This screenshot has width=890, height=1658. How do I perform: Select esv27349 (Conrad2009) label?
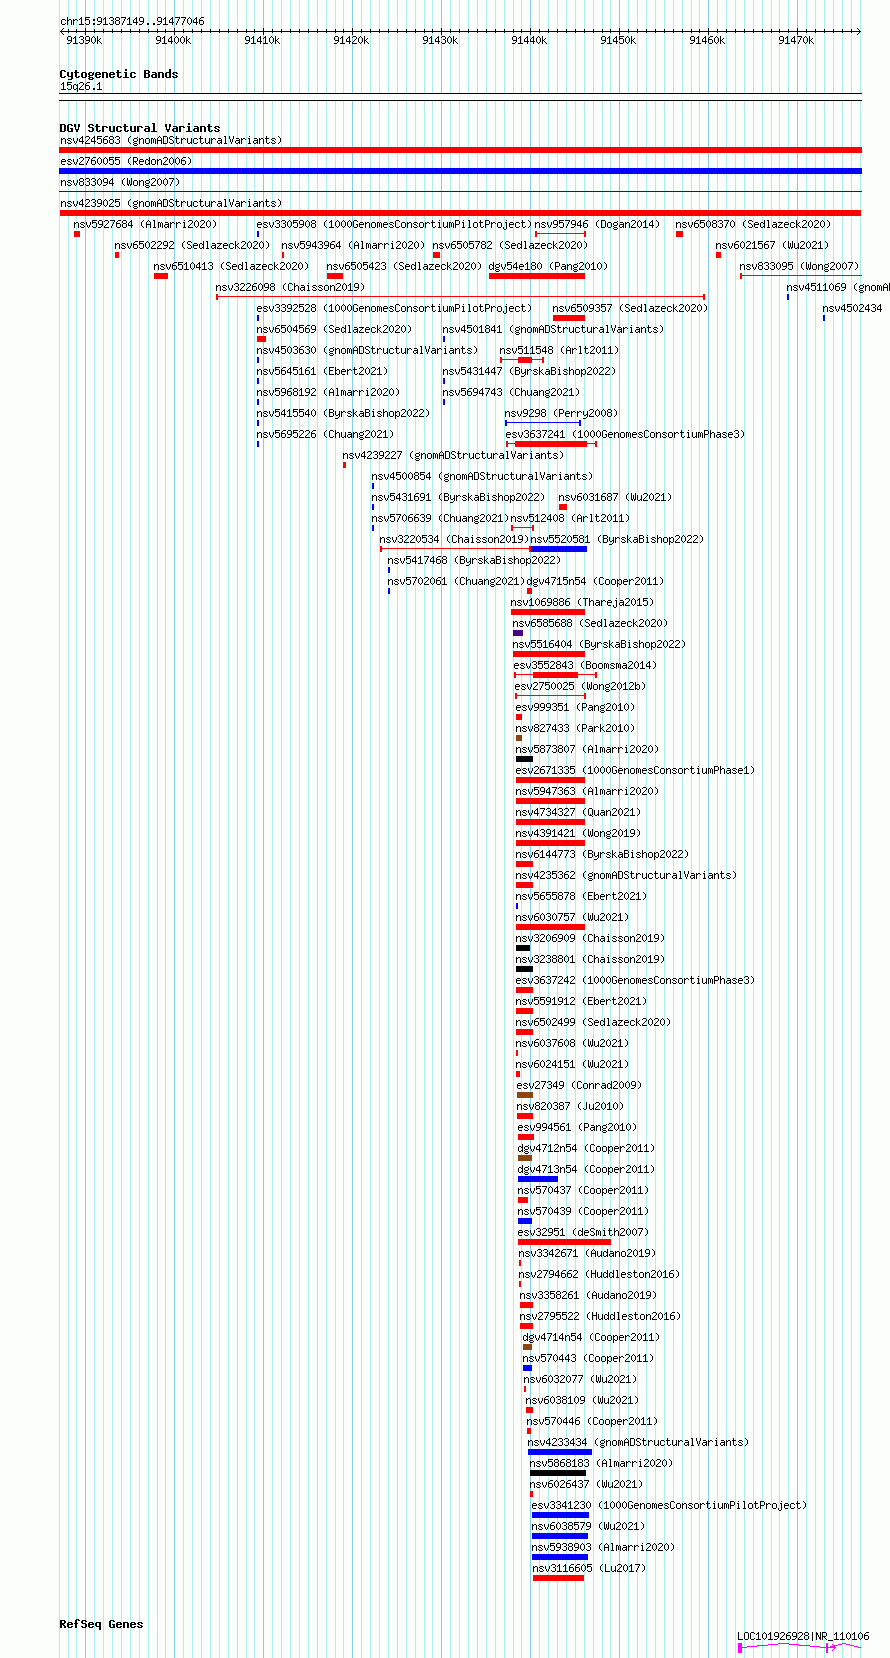[579, 1085]
